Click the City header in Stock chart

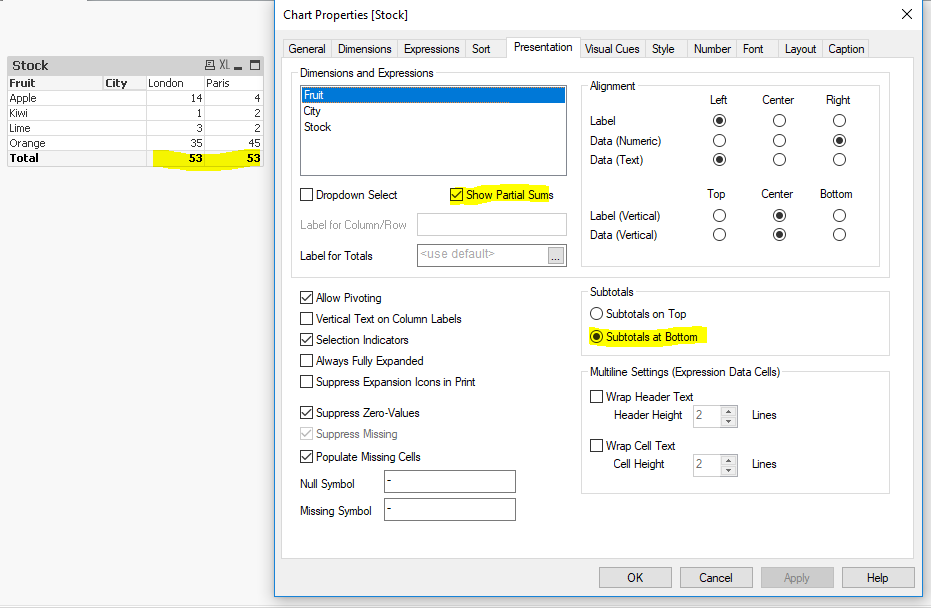(x=125, y=83)
